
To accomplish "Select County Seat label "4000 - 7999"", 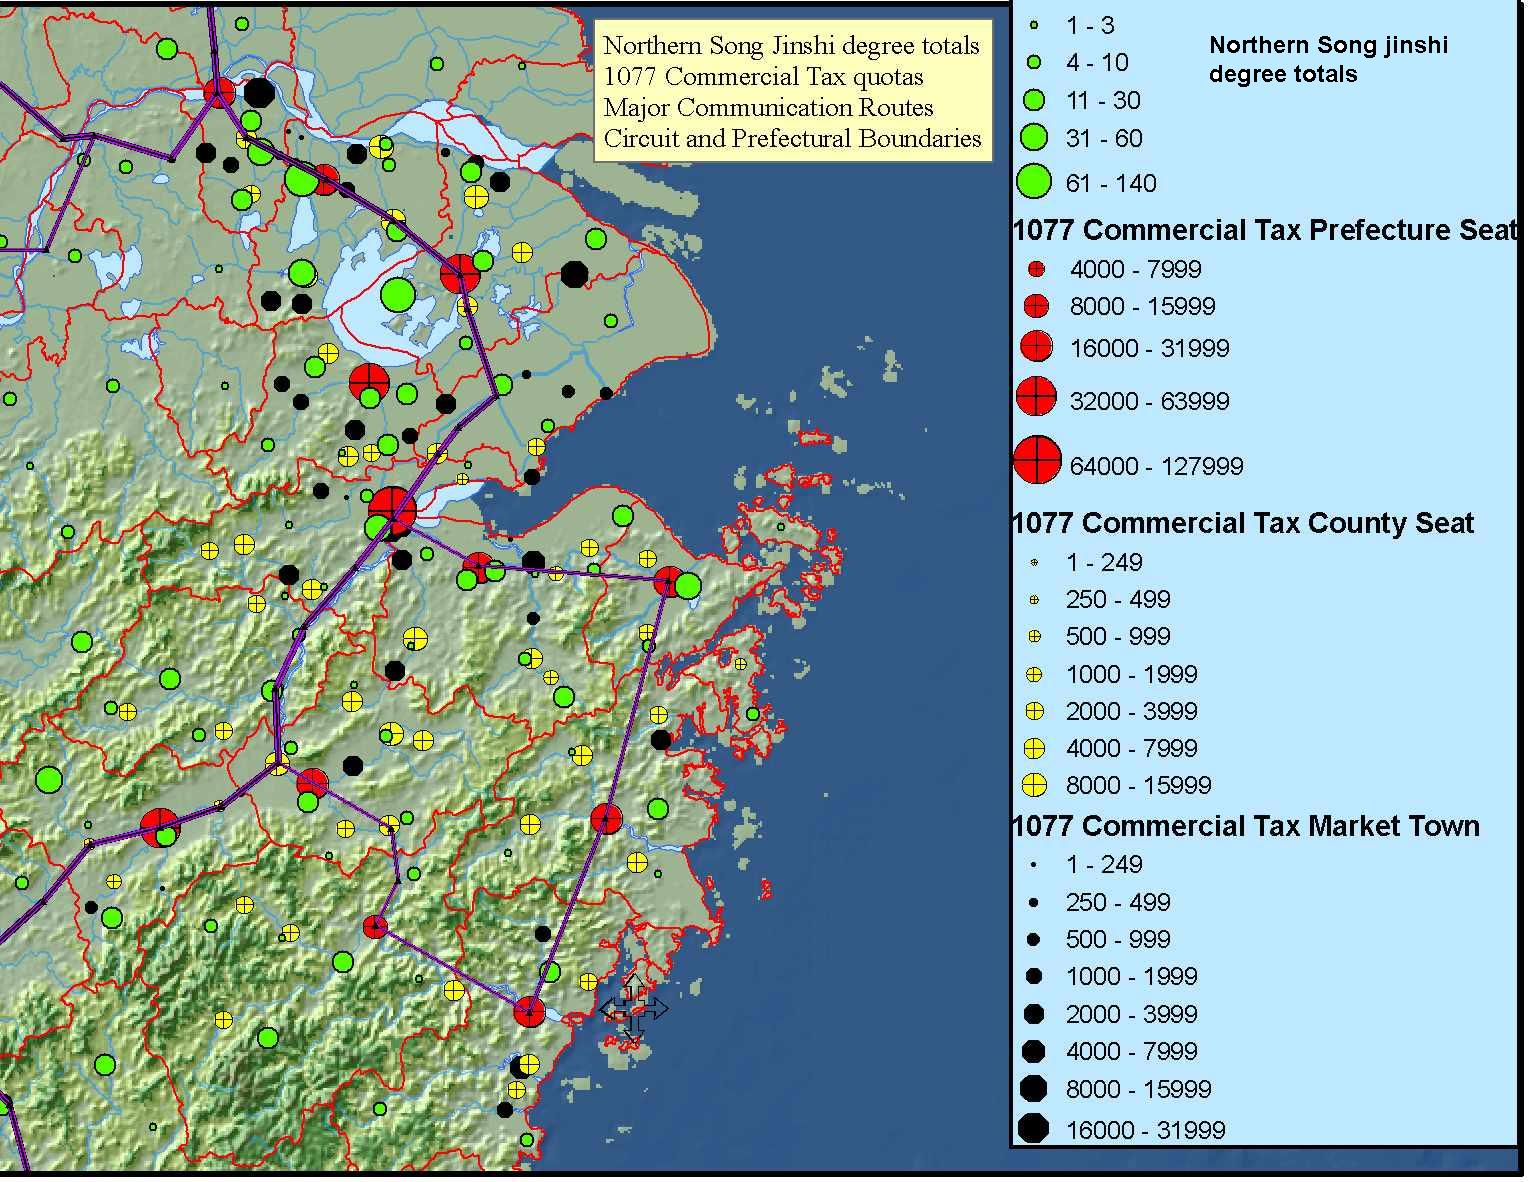I will [1132, 748].
